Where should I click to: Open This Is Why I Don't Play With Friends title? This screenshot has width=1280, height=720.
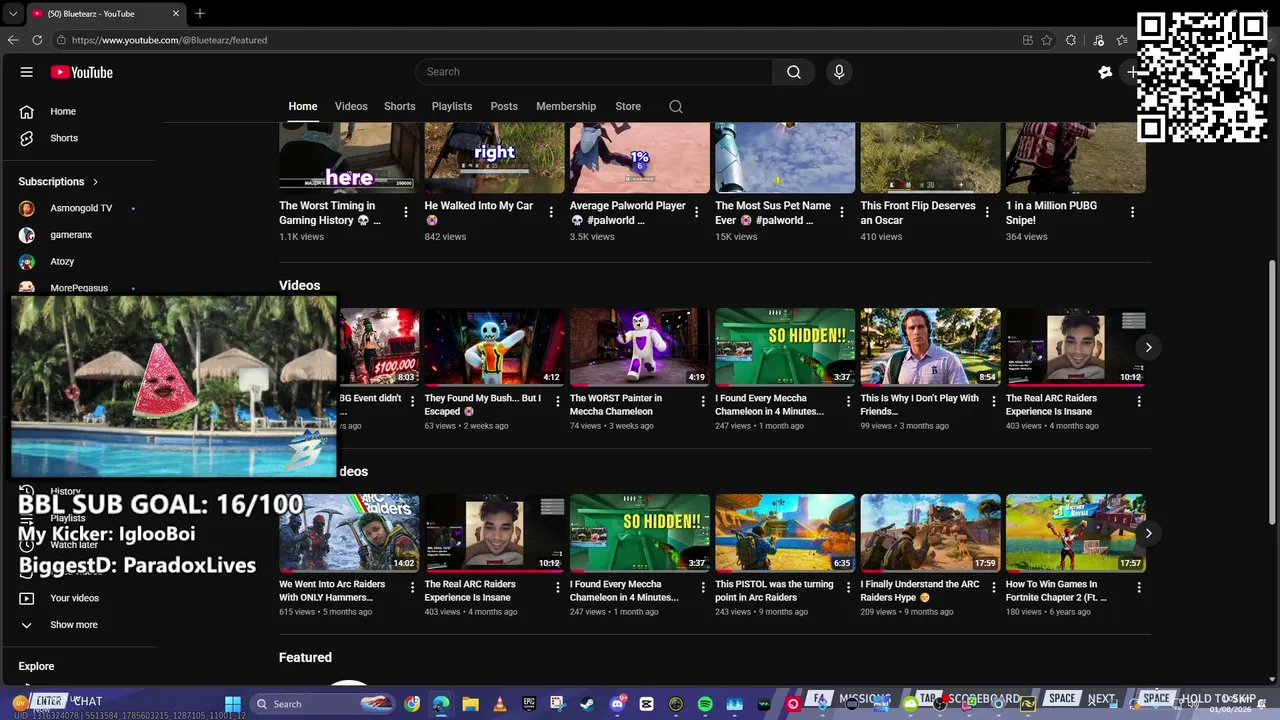click(920, 405)
